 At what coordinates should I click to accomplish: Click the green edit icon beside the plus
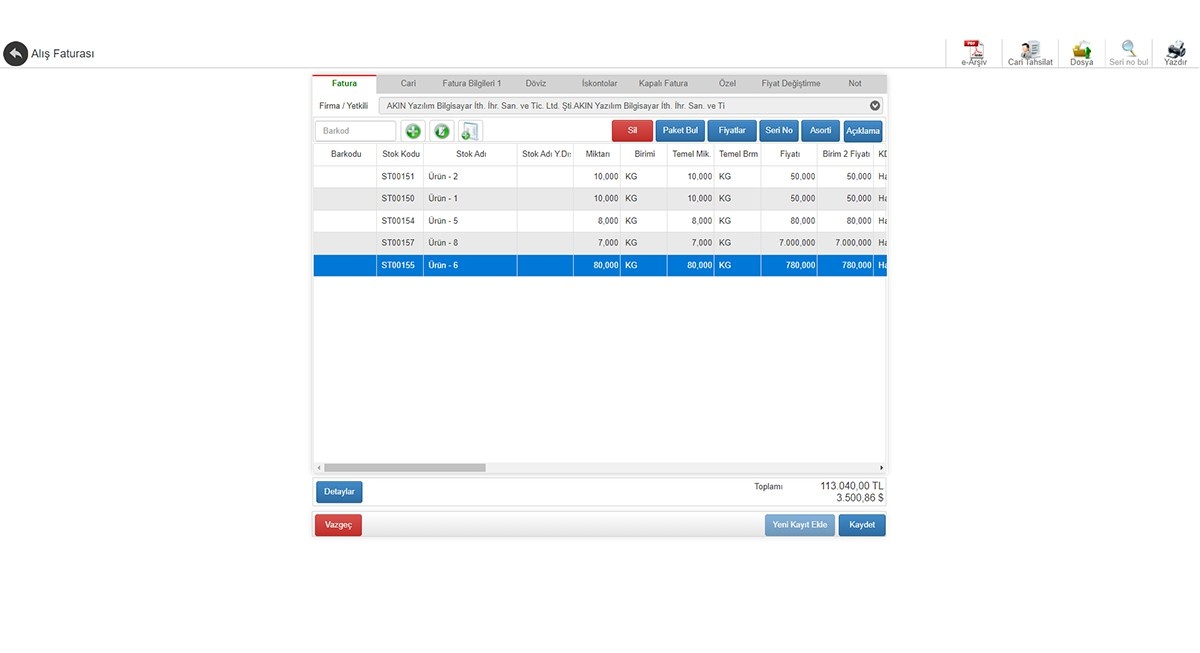441,131
